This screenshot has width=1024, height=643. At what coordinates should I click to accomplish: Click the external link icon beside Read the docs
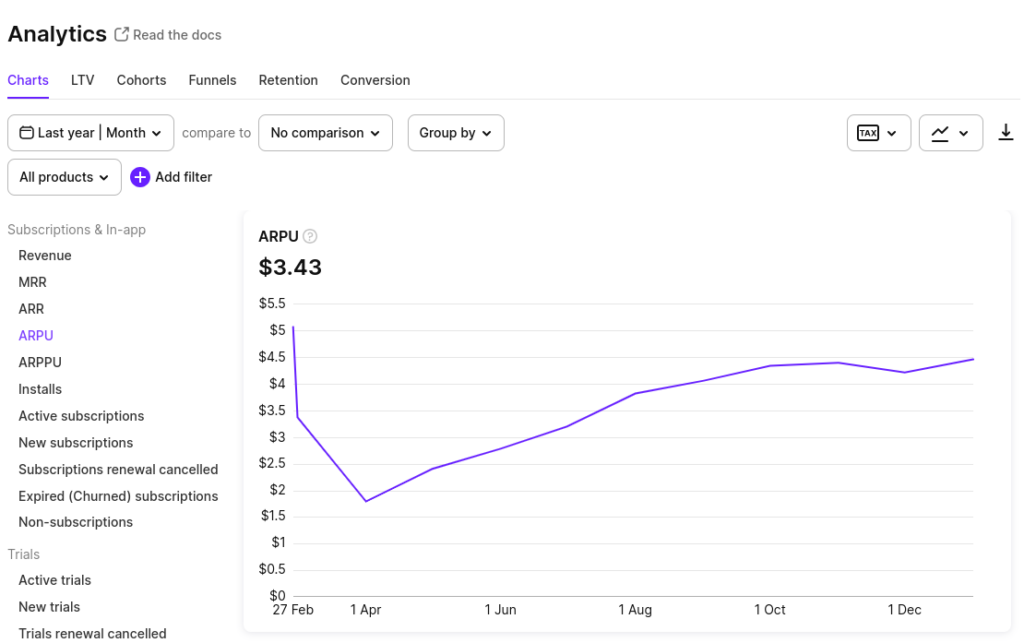(122, 35)
